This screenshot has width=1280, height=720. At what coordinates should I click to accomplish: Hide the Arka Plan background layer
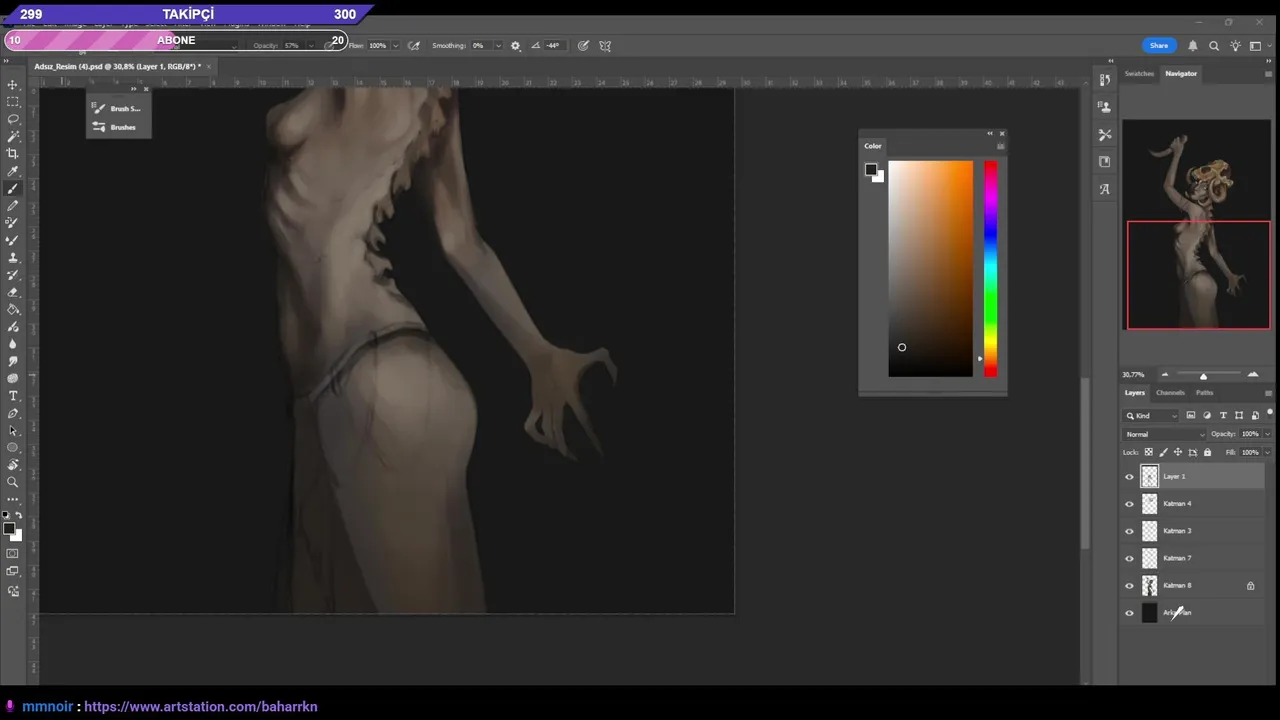pyautogui.click(x=1130, y=613)
